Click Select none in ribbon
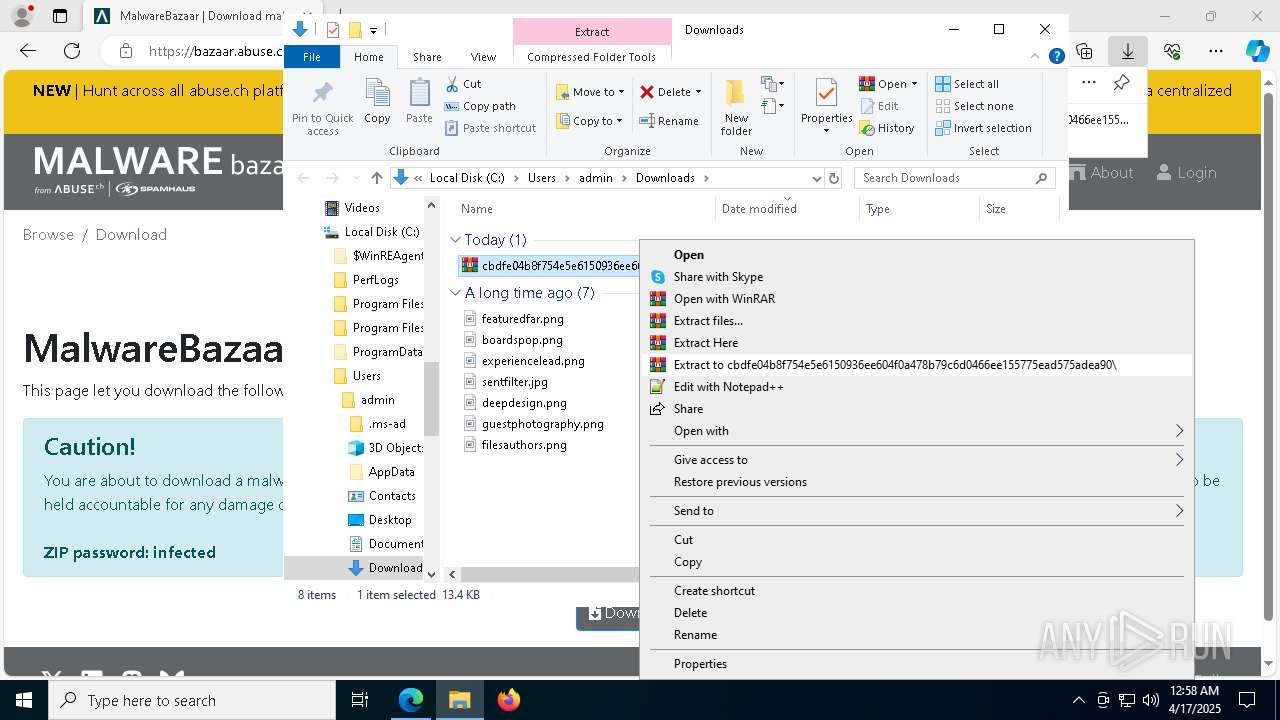The image size is (1280, 720). tap(974, 106)
